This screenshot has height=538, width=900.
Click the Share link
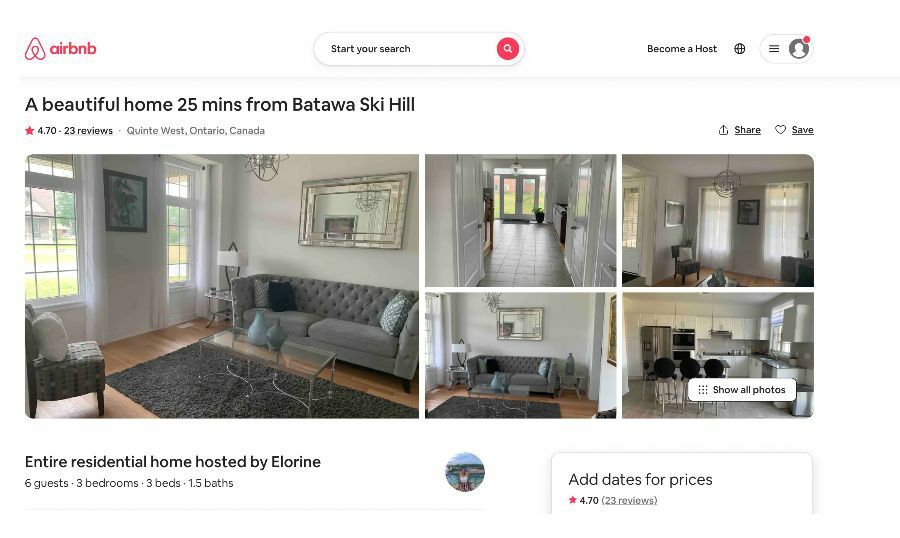[x=747, y=130]
